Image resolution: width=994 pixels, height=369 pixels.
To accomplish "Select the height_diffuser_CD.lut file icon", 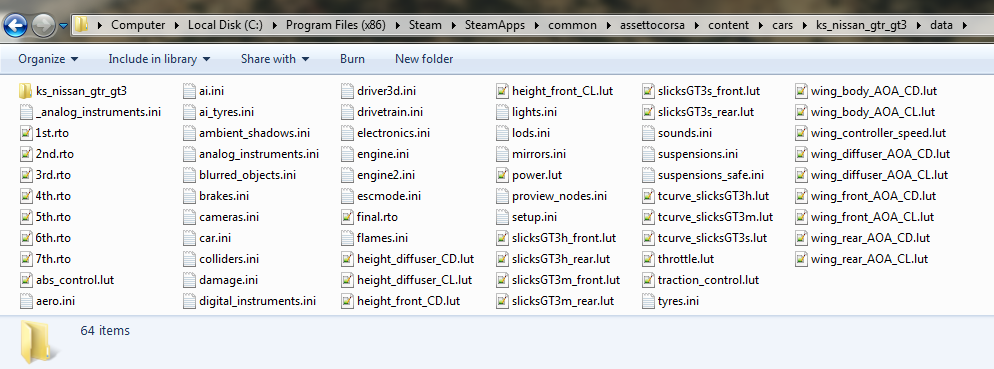I will 347,259.
